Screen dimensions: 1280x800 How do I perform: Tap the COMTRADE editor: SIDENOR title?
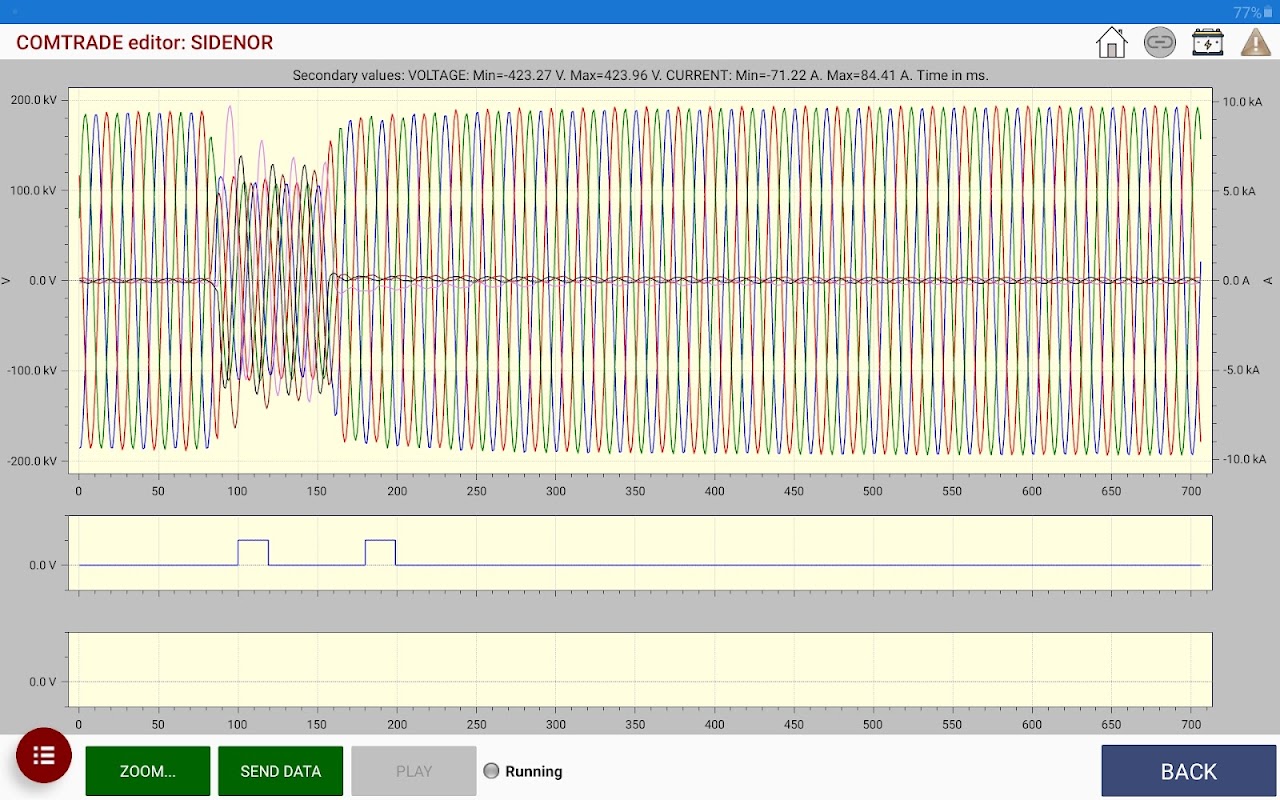point(145,43)
